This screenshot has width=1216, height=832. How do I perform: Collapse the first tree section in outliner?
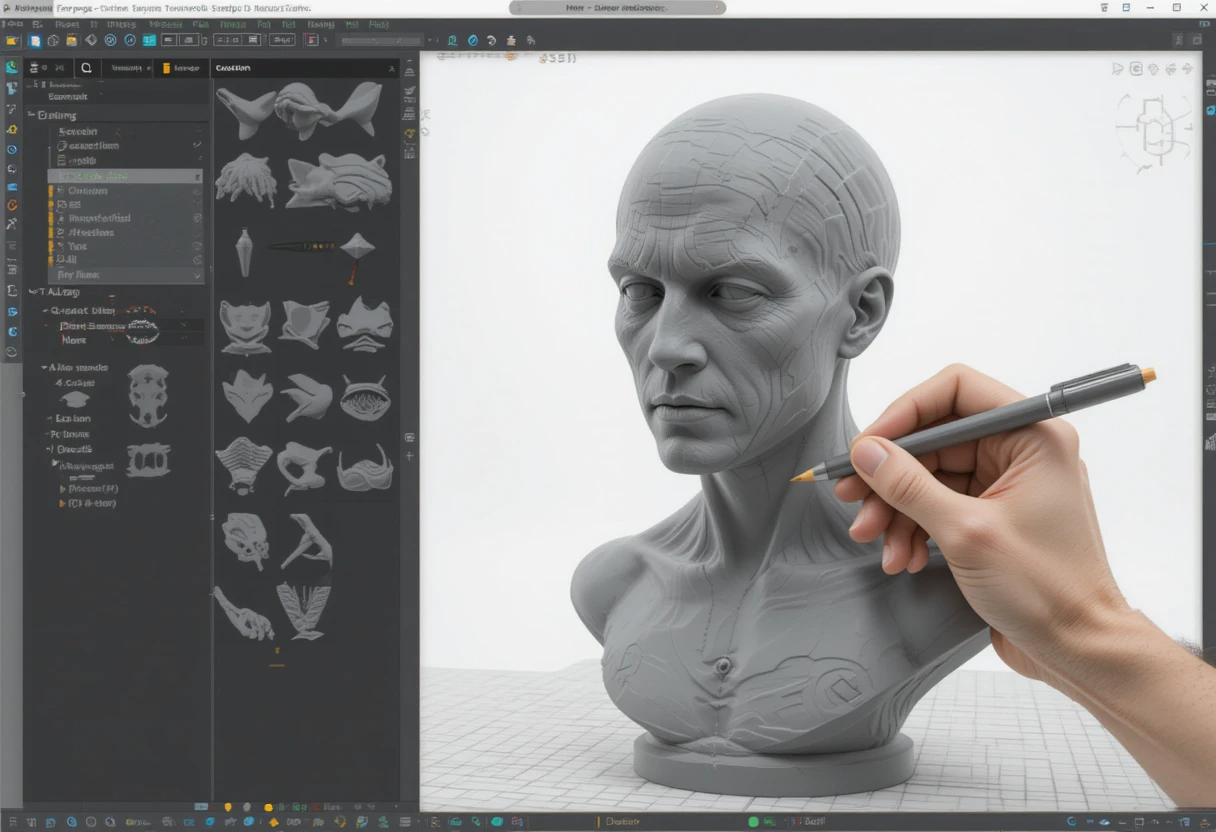tap(32, 116)
